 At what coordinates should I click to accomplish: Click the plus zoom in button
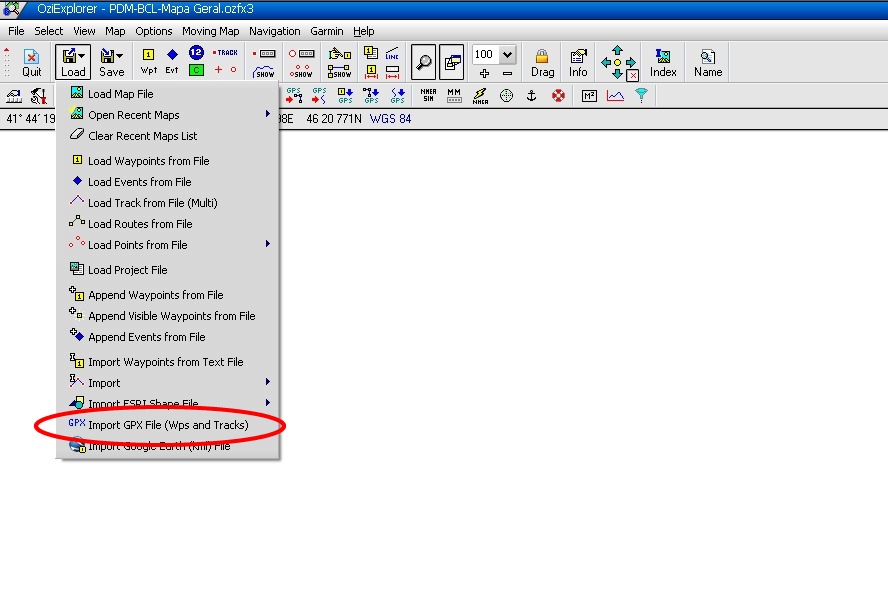[x=484, y=73]
